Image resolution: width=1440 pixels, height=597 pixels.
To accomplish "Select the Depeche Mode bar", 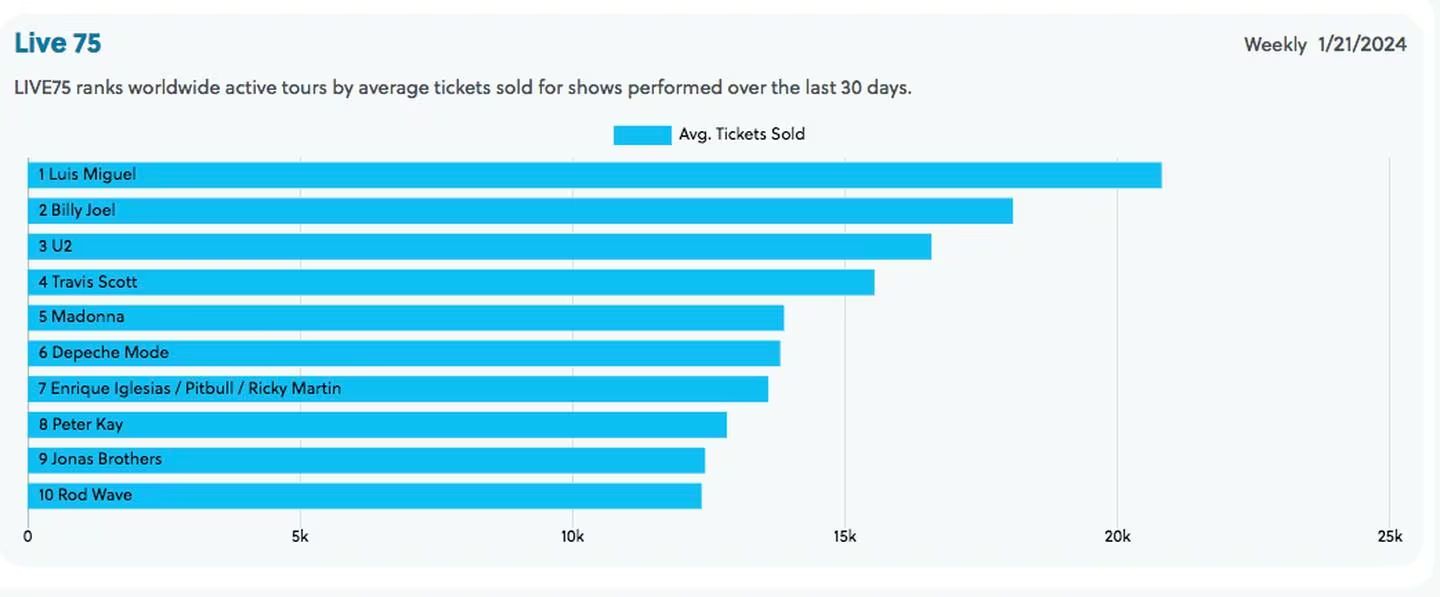I will pyautogui.click(x=403, y=353).
